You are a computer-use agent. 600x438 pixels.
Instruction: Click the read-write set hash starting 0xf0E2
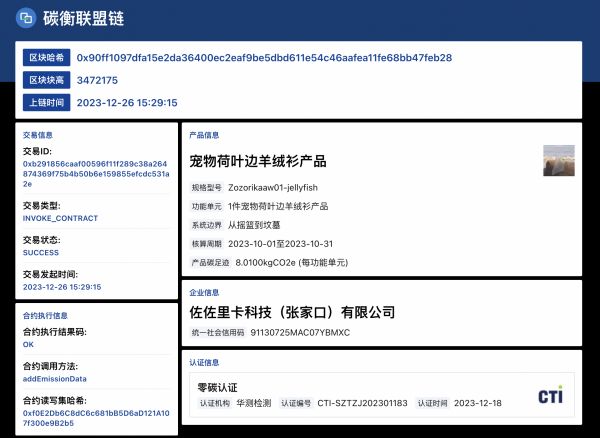click(96, 418)
